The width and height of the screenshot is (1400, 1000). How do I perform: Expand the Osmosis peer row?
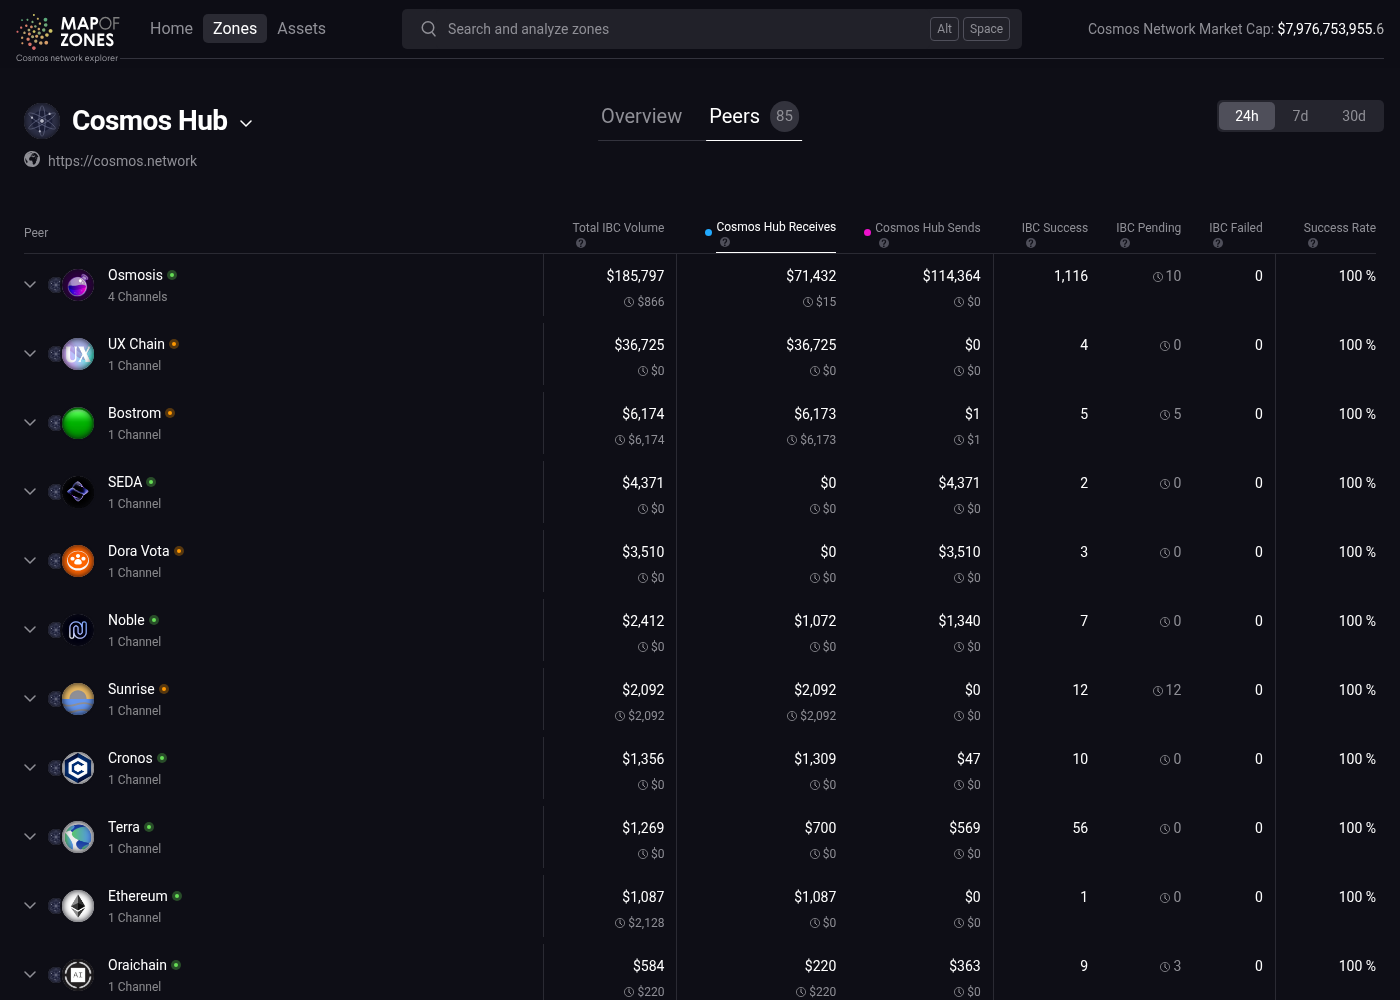coord(30,285)
